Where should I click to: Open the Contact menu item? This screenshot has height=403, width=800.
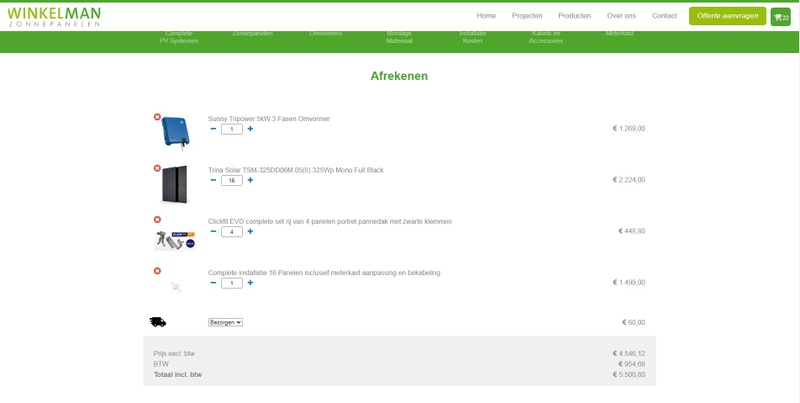click(x=664, y=16)
